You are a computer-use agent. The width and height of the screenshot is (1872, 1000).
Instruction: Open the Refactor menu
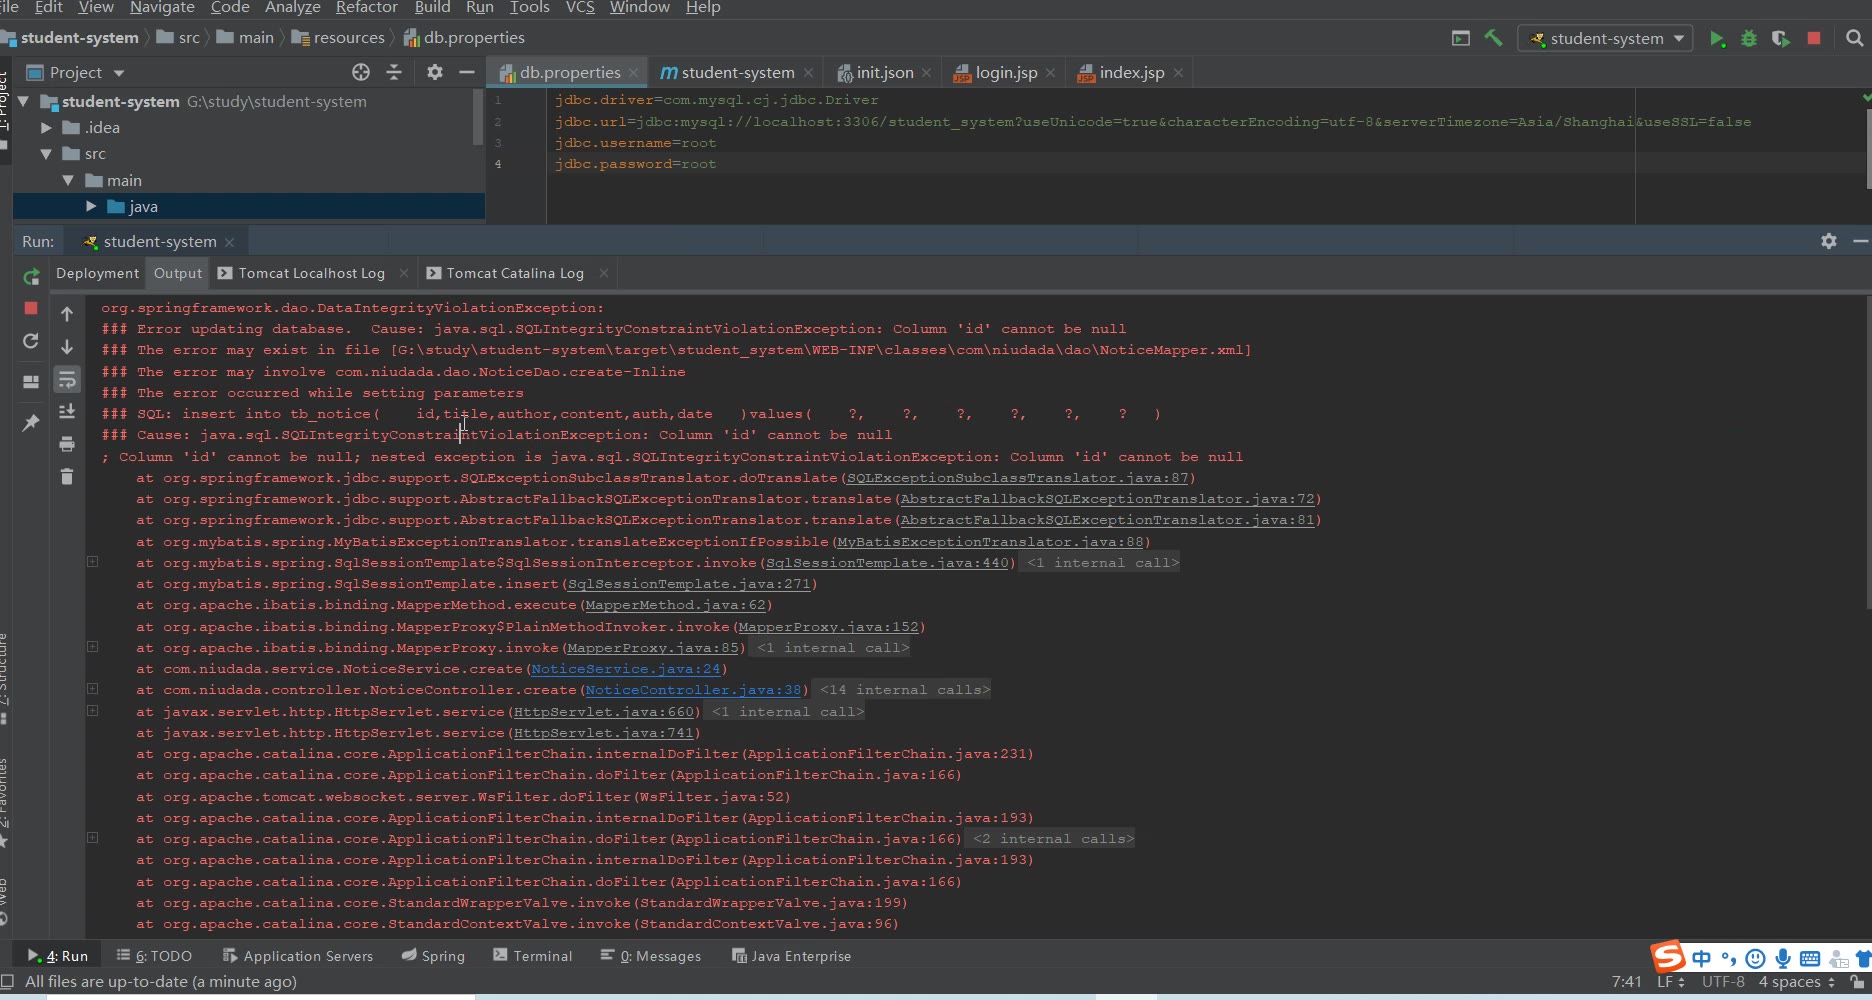(366, 8)
